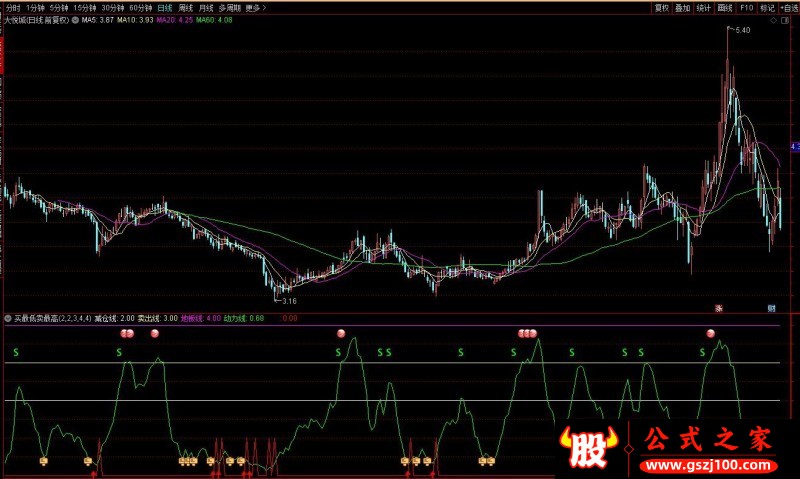Click the 3.16 low price label
Screen dimensions: 800x479
click(288, 300)
